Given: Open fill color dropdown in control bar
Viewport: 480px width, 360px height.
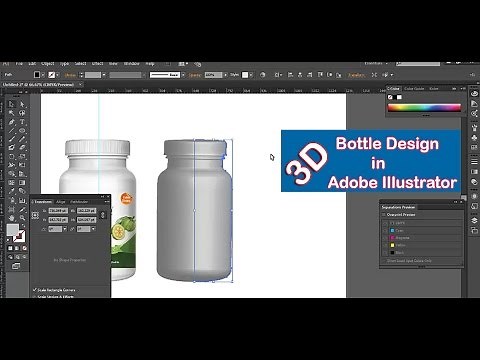Looking at the screenshot, I should point(42,75).
